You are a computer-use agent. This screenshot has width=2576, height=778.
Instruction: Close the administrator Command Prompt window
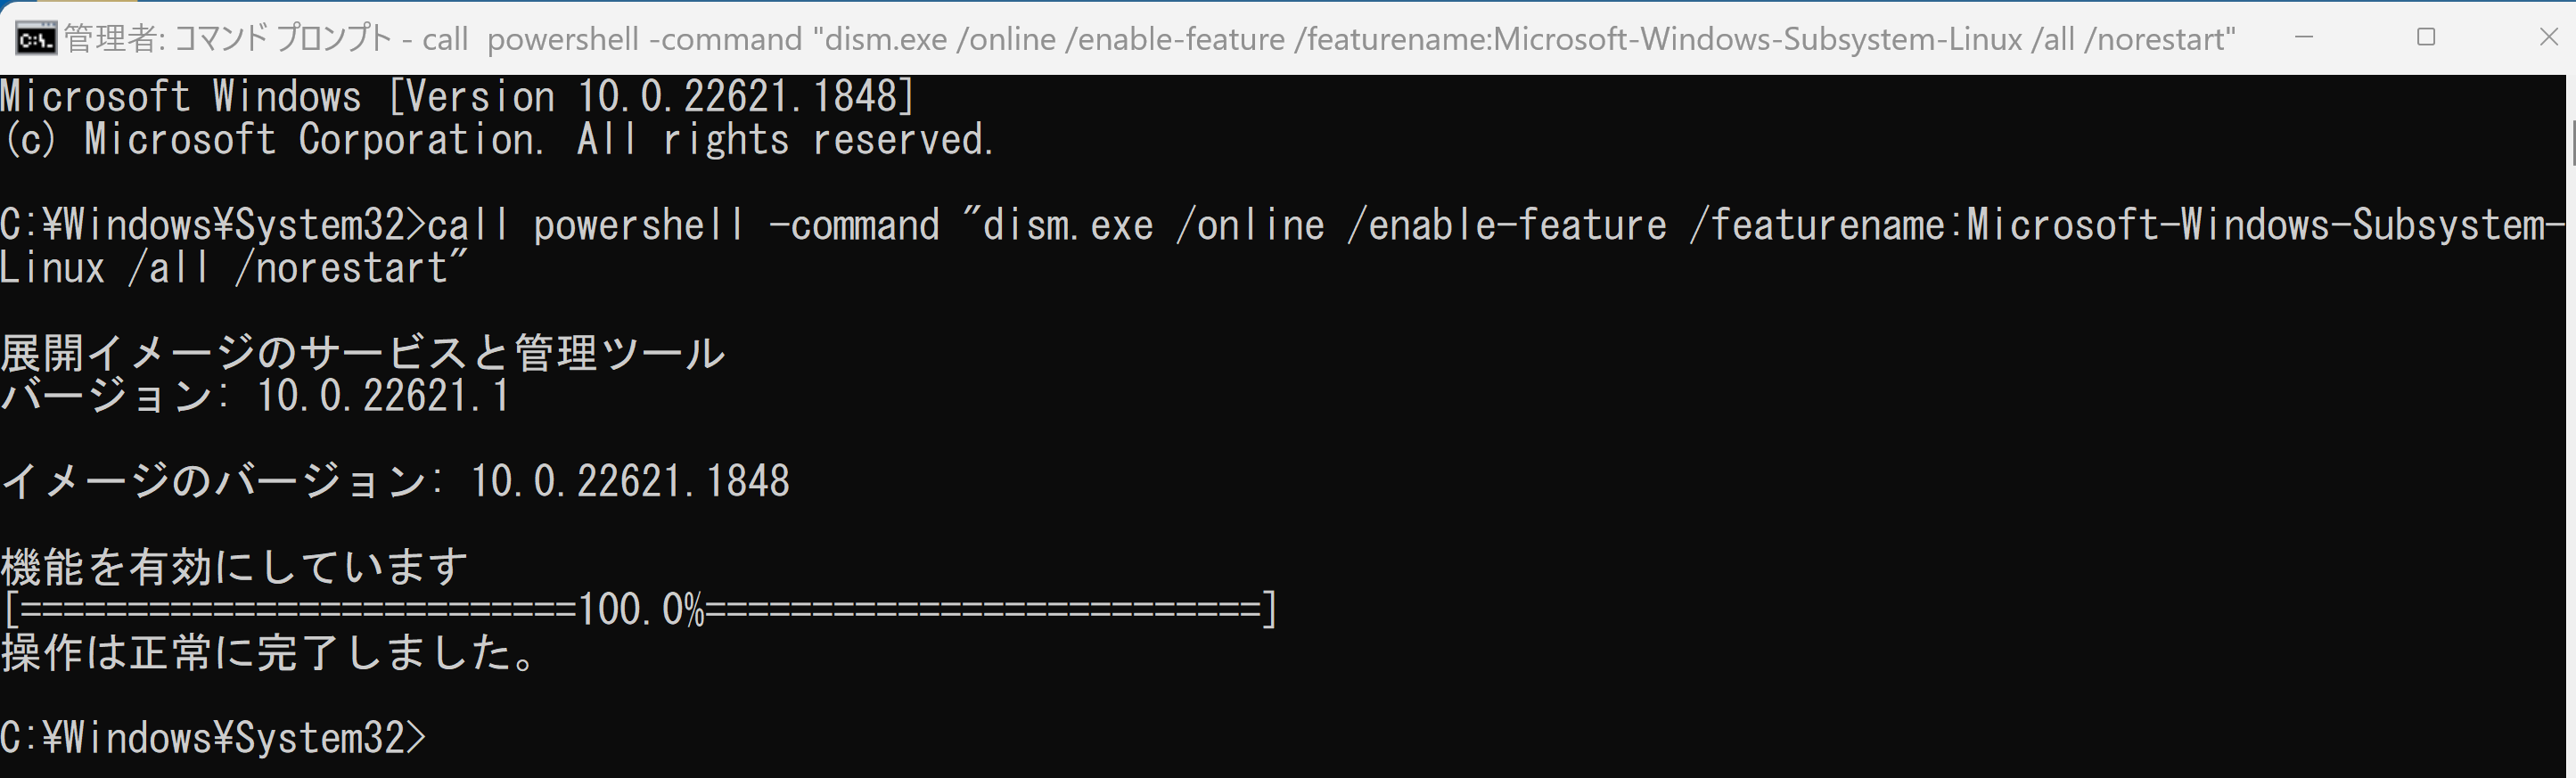point(2548,37)
